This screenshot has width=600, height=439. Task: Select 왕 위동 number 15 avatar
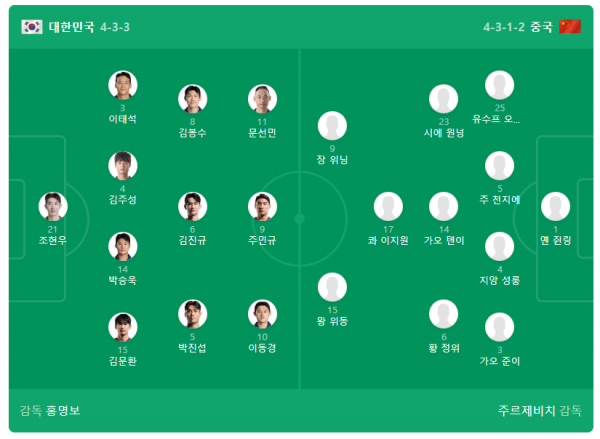point(332,287)
